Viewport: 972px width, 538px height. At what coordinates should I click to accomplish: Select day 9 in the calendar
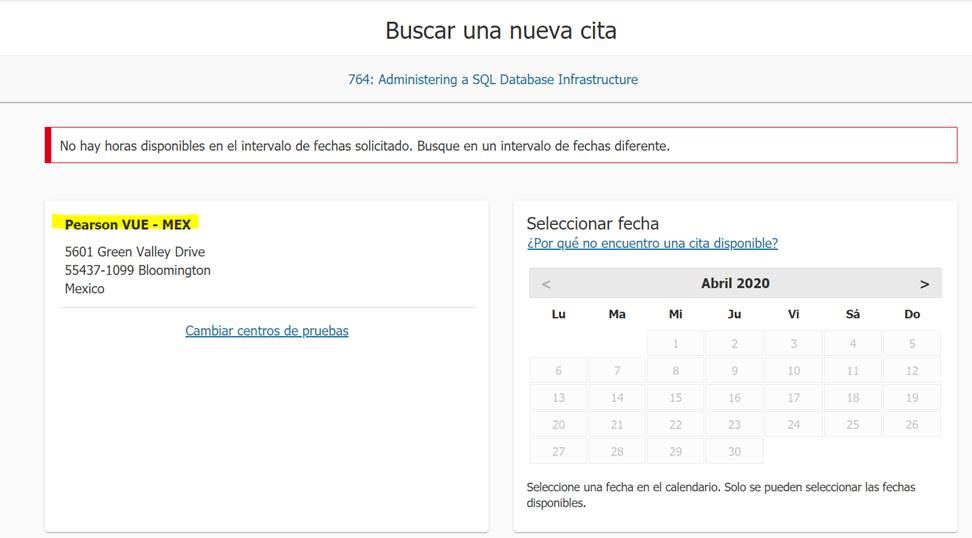pos(735,371)
